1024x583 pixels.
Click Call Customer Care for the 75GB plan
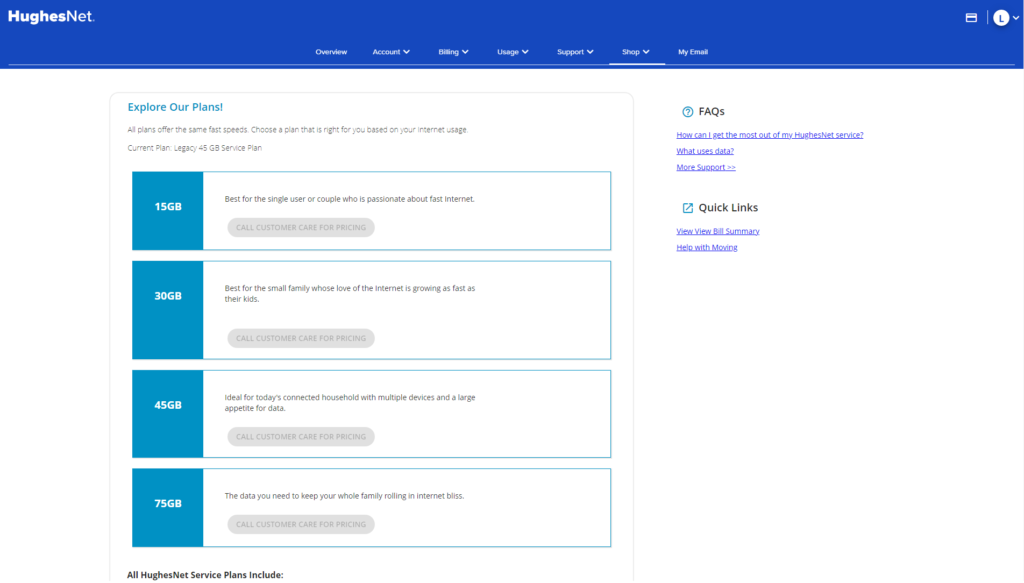pos(300,524)
